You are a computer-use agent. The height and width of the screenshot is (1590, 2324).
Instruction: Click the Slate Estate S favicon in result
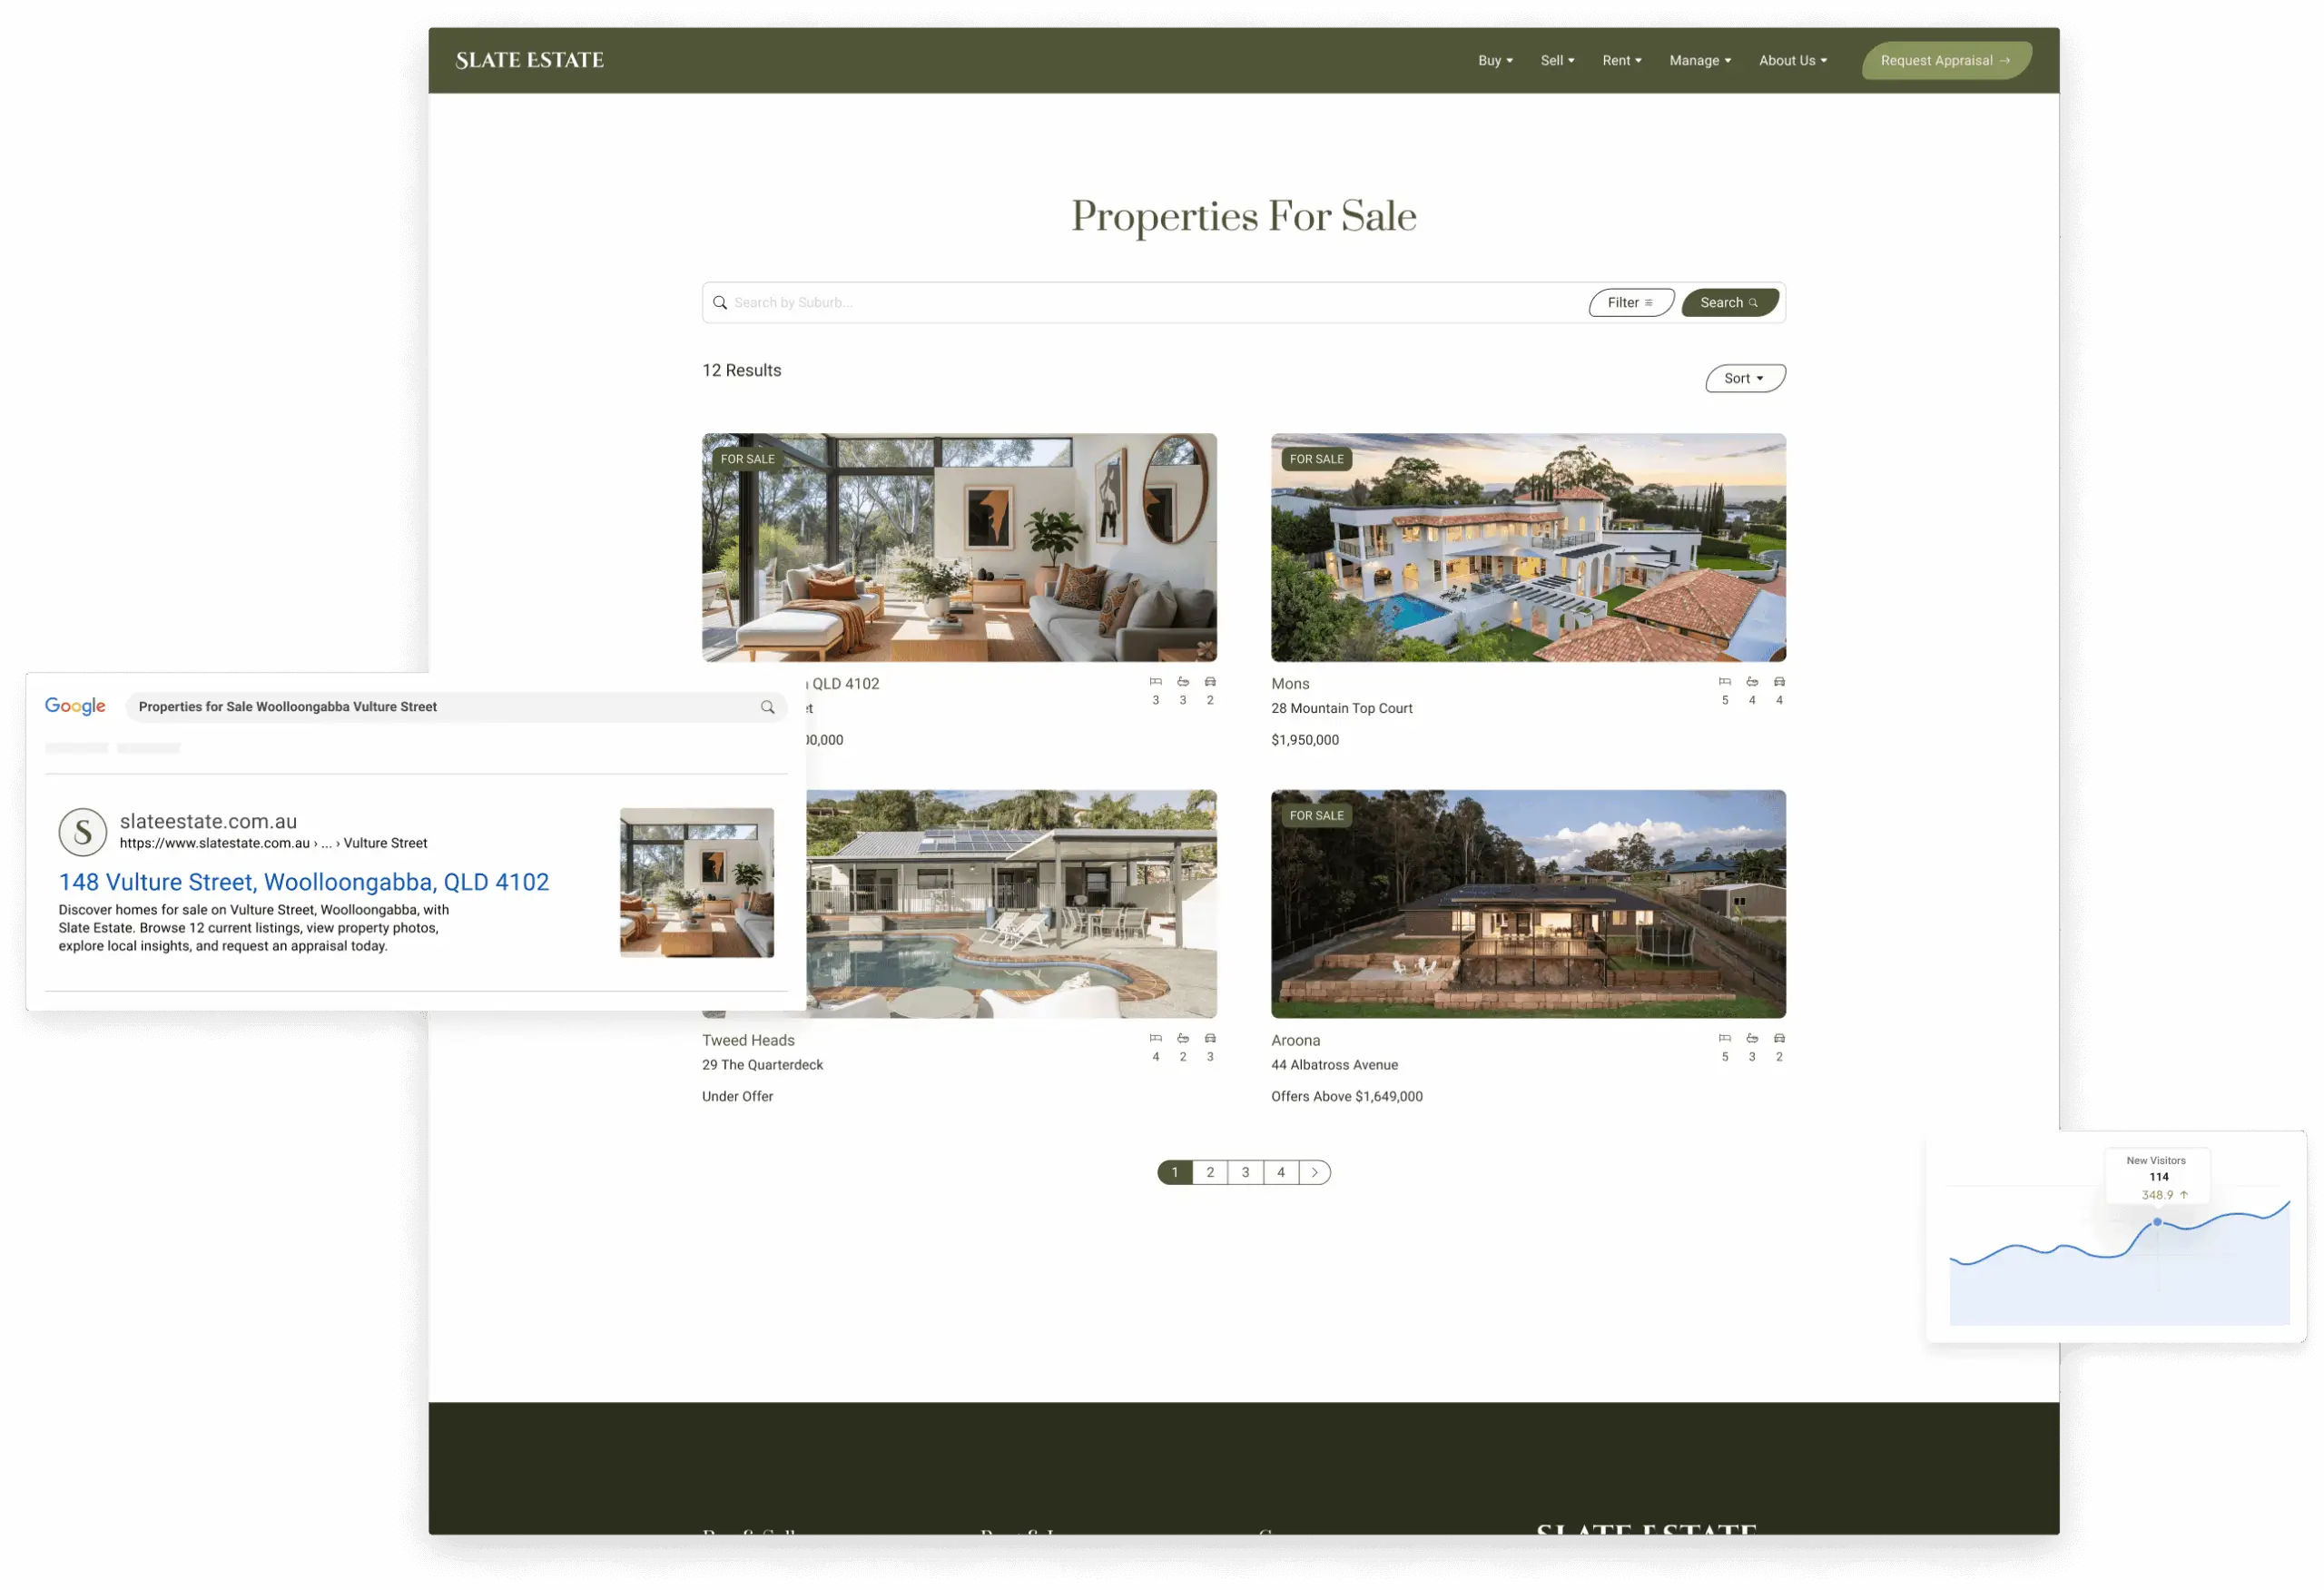coord(83,832)
